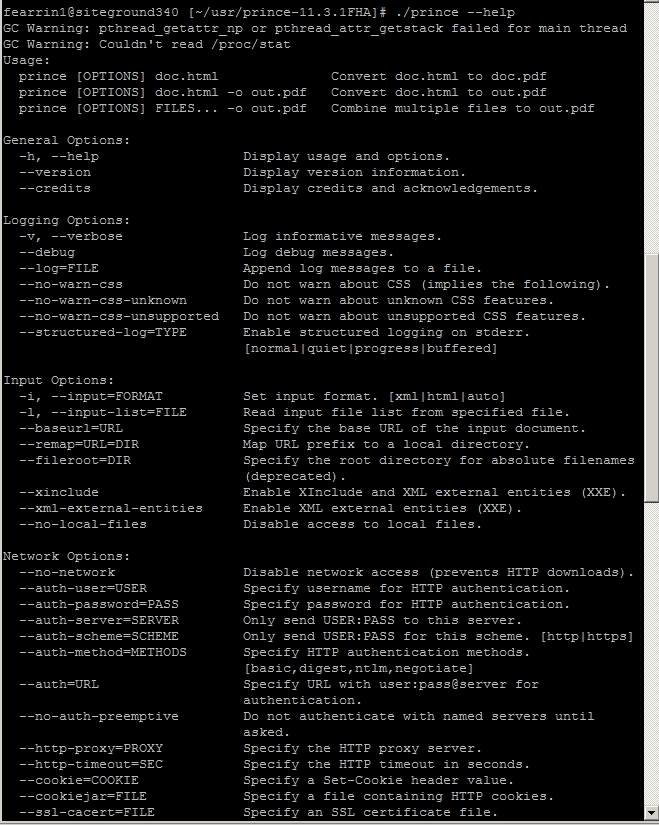This screenshot has height=826, width=659.
Task: Click scrollbar track below the thumb
Action: pyautogui.click(x=652, y=654)
